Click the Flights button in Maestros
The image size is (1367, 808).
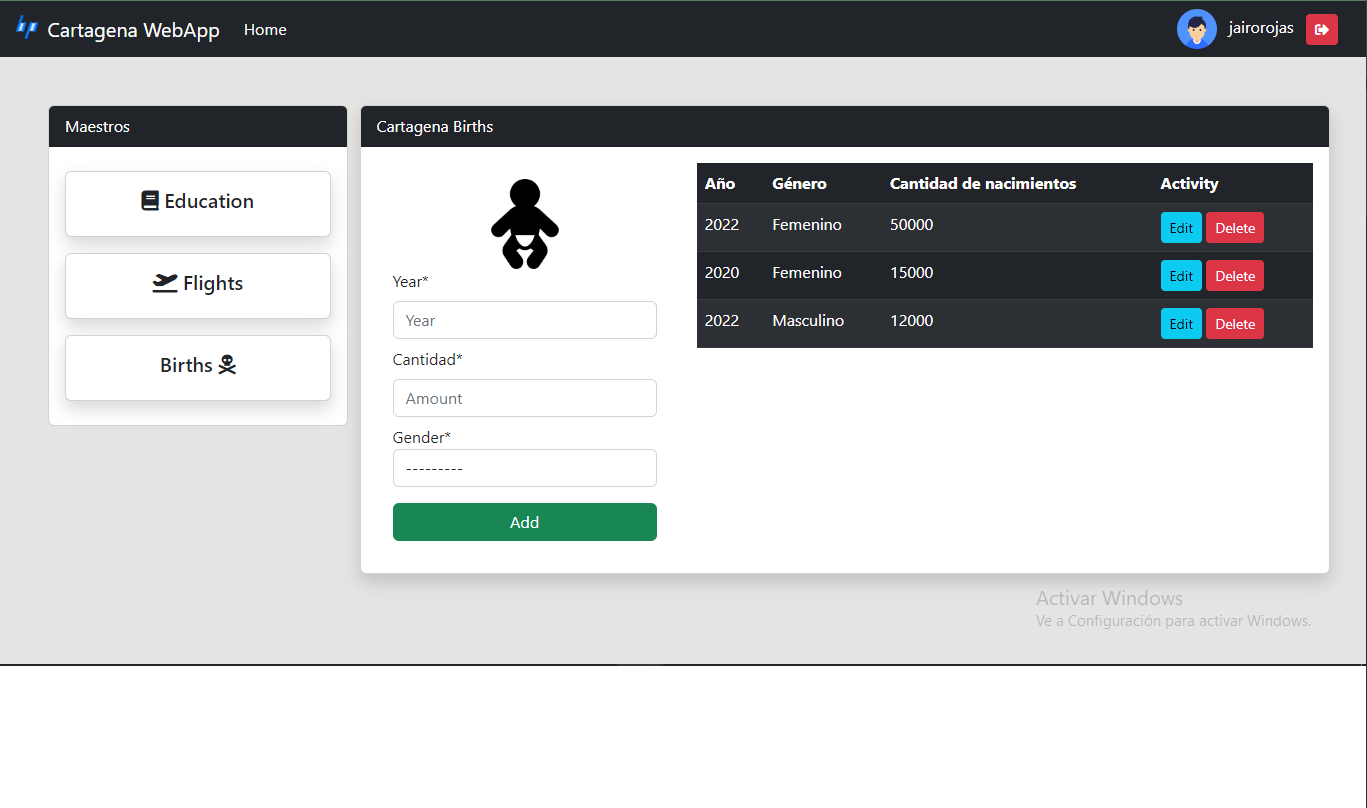pyautogui.click(x=197, y=285)
